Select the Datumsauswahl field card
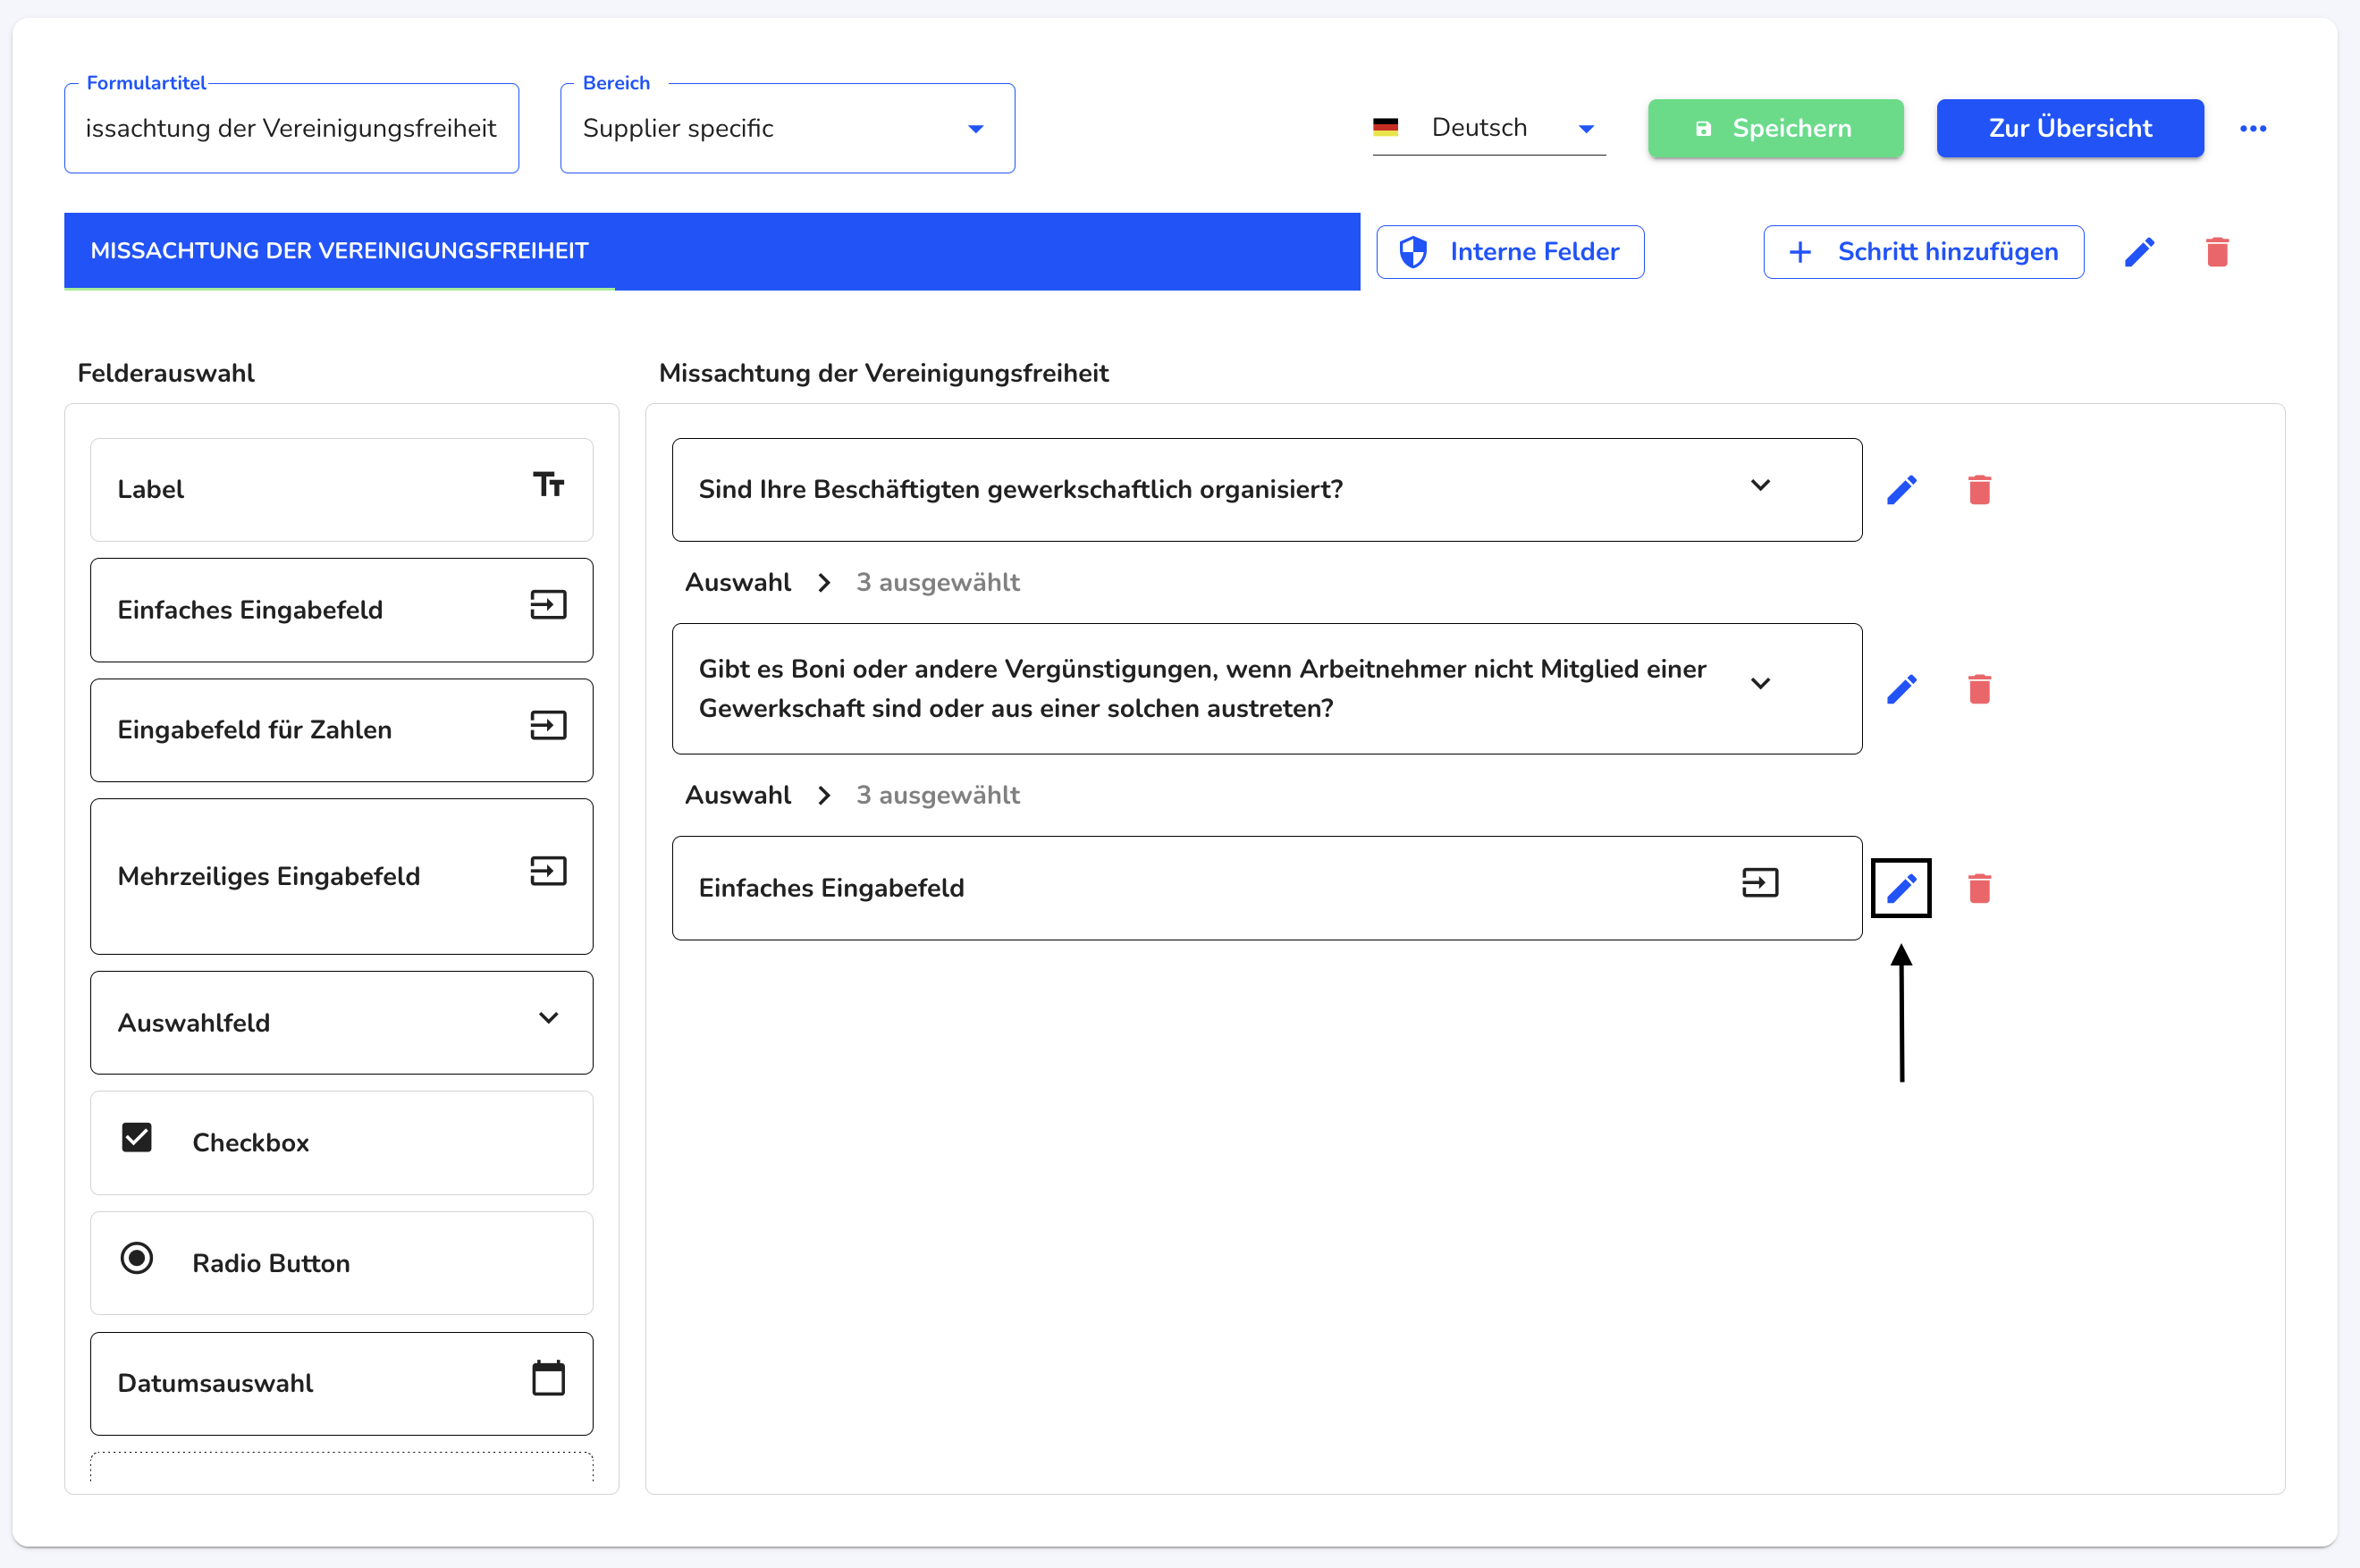Image resolution: width=2360 pixels, height=1568 pixels. 342,1384
